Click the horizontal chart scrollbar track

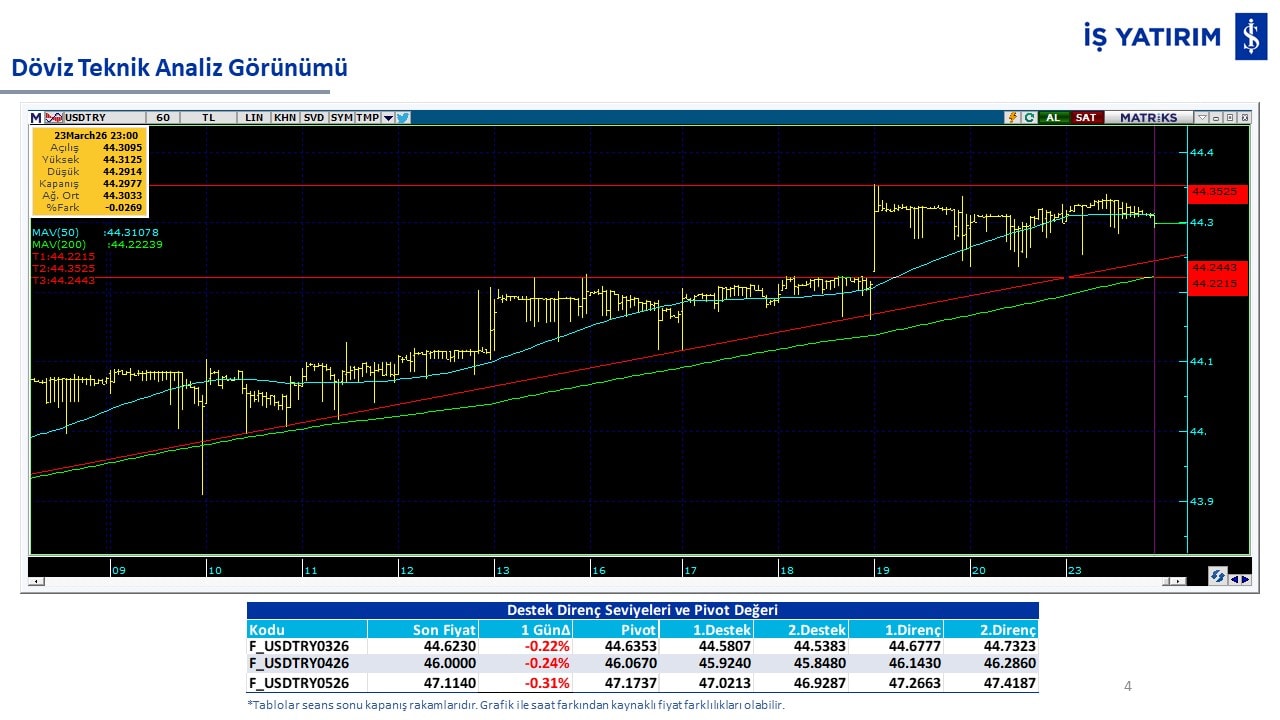tap(600, 581)
